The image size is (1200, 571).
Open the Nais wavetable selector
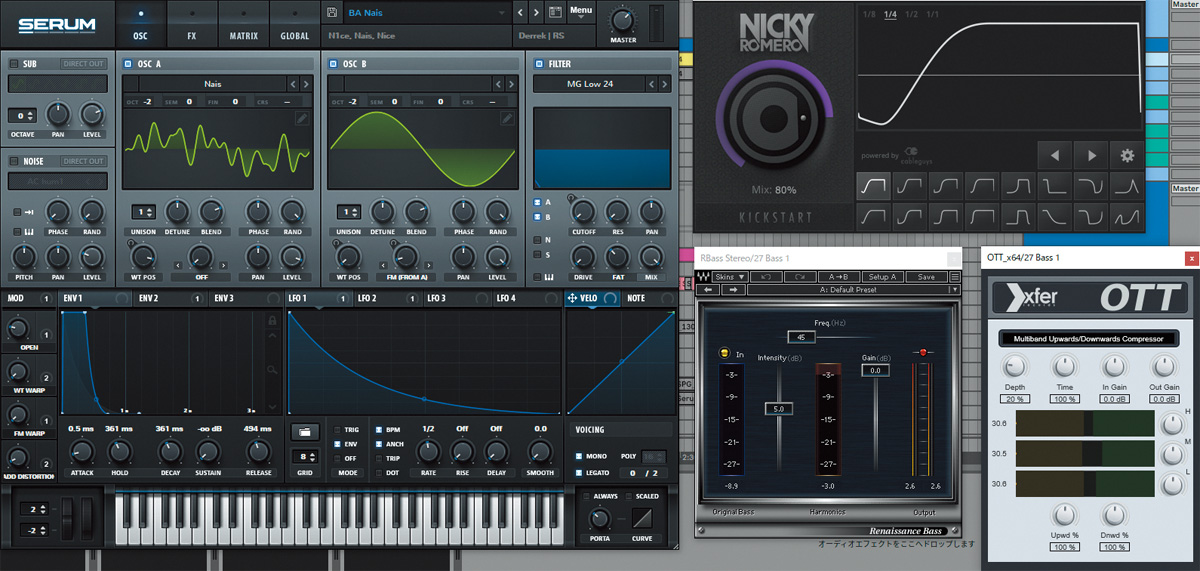[211, 84]
